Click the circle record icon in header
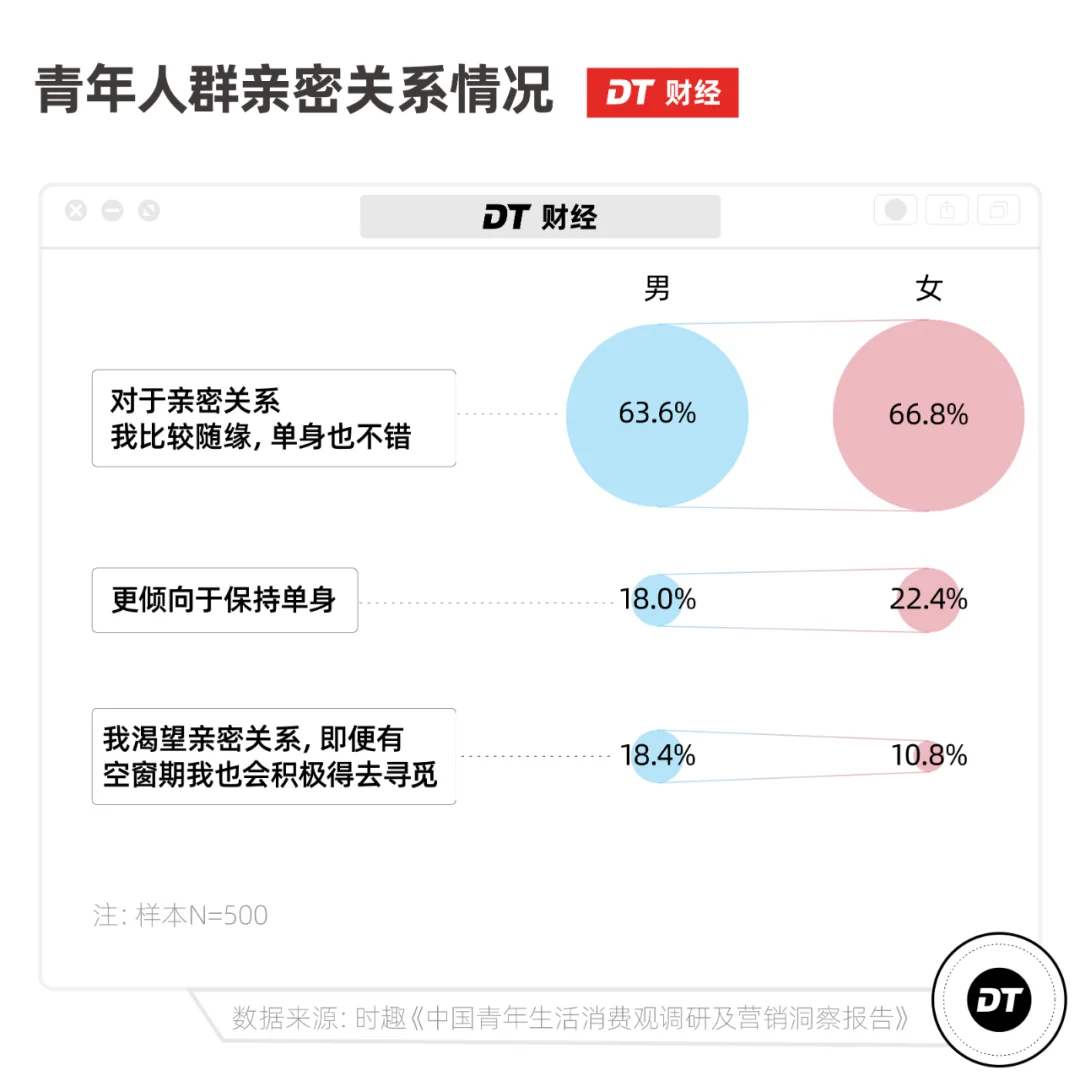The width and height of the screenshot is (1080, 1078). pos(896,210)
